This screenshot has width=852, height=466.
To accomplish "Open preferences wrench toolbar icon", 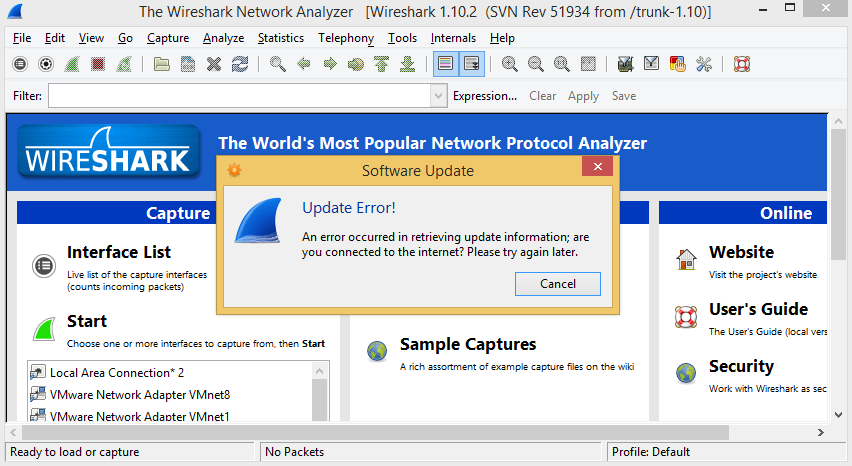I will [704, 64].
